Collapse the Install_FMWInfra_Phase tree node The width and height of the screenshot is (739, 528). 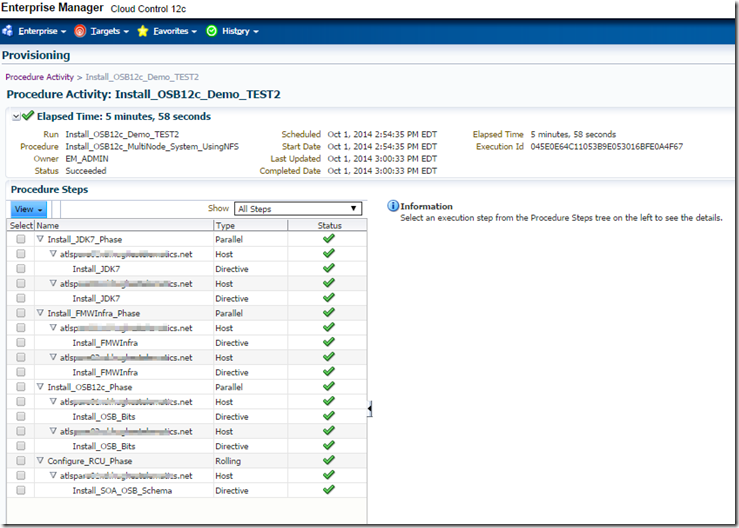coord(40,313)
